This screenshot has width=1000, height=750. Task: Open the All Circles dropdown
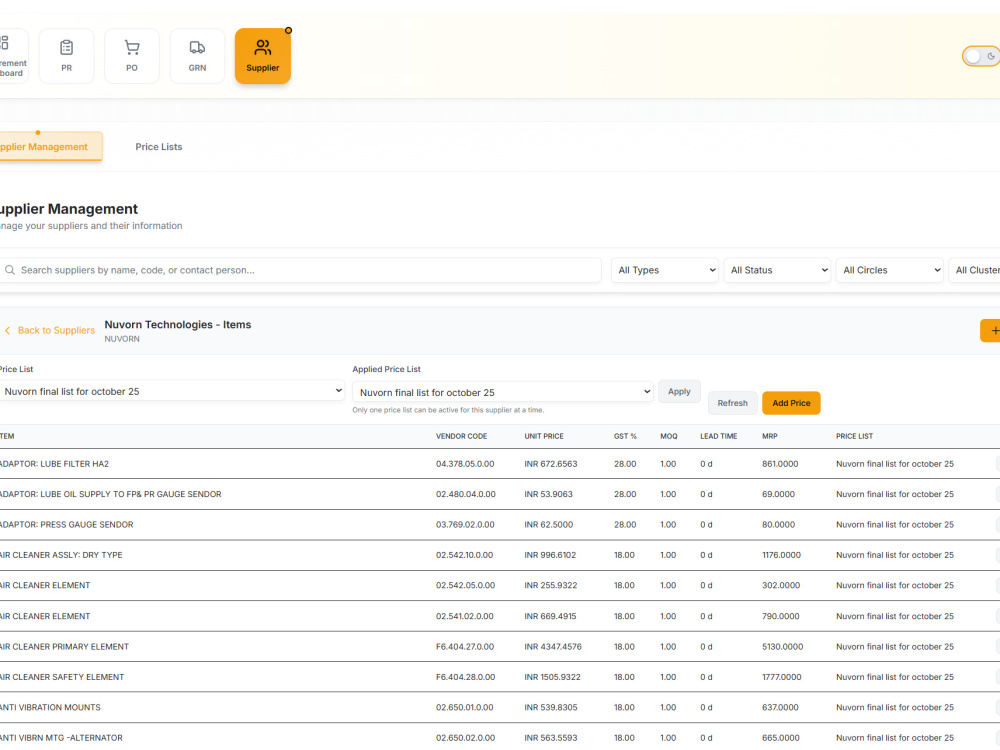pos(890,270)
